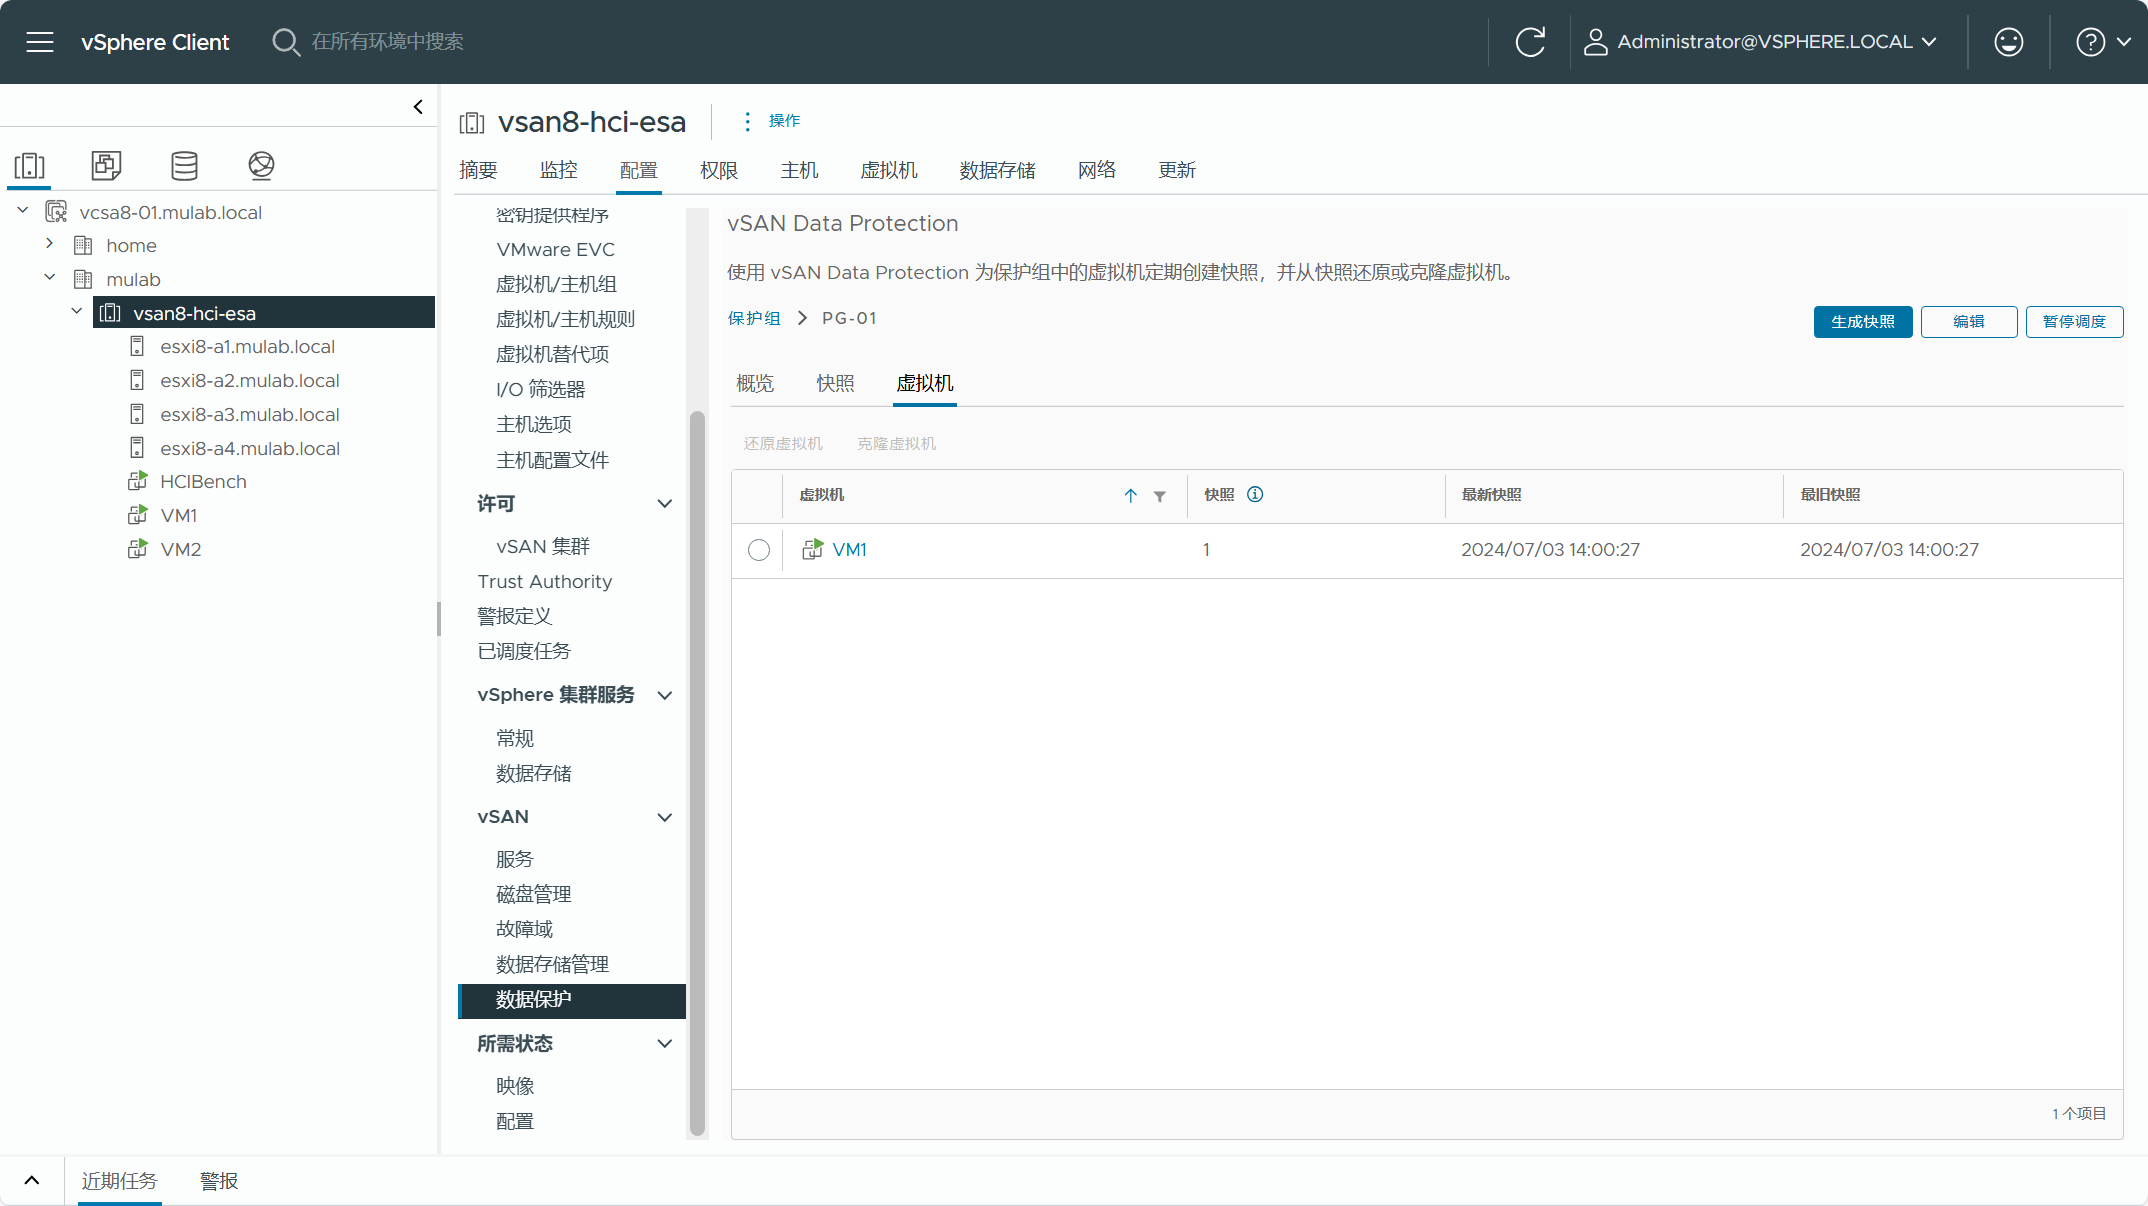Select VMware EVC setting
This screenshot has width=2148, height=1206.
[556, 250]
